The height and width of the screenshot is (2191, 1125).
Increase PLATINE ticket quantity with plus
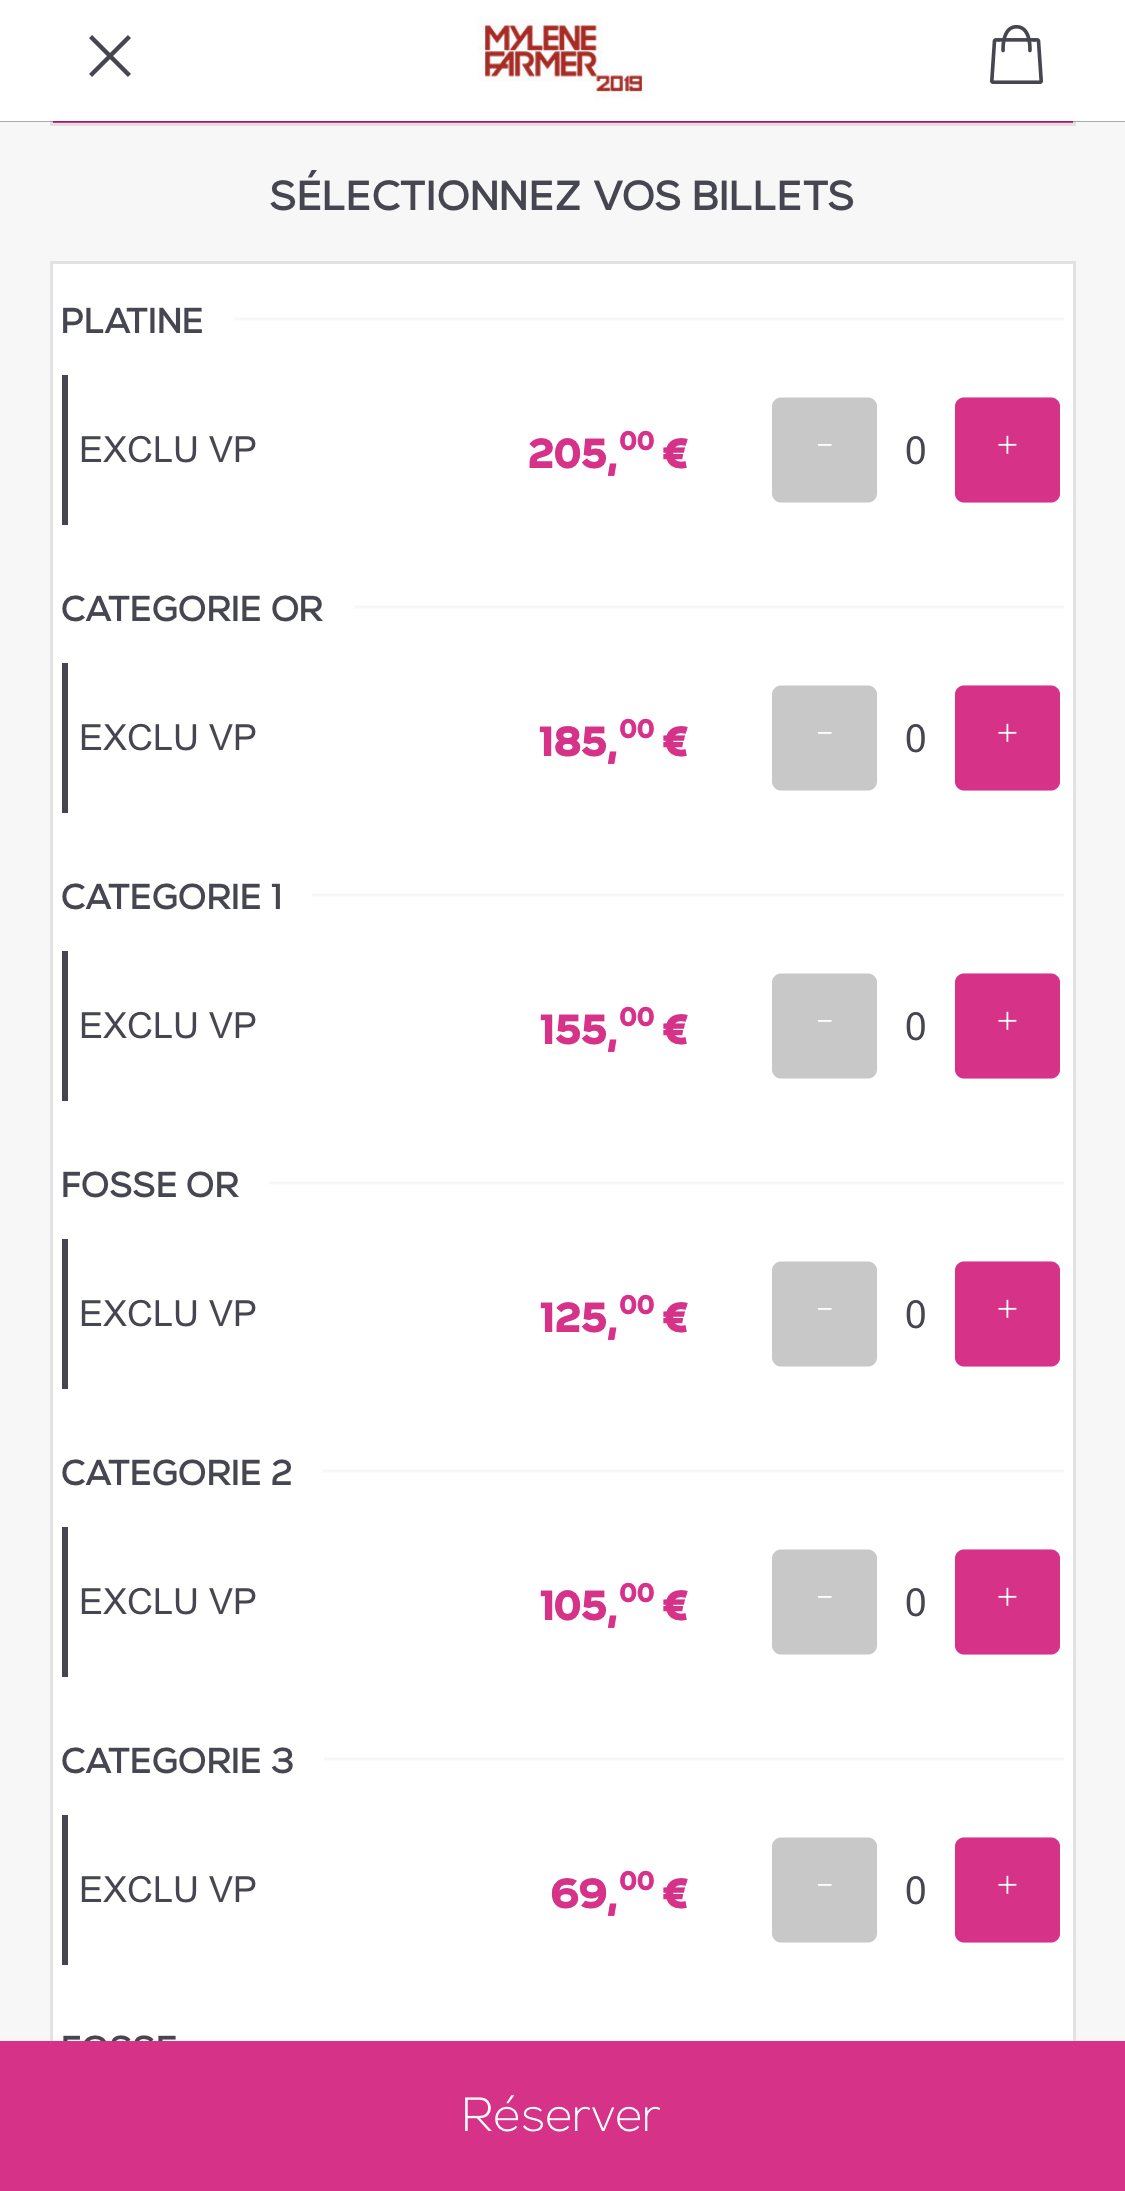(1006, 450)
